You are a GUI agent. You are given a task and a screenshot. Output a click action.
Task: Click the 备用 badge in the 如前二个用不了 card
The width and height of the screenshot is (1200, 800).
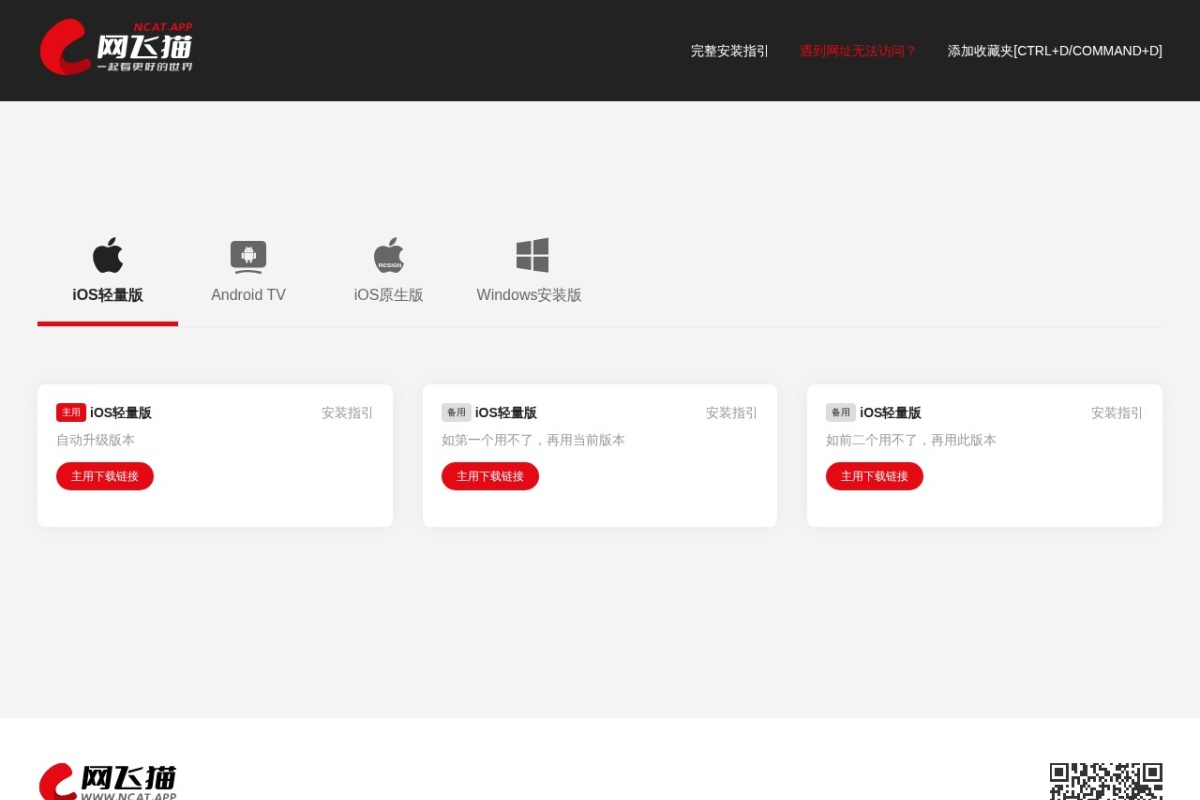point(841,412)
